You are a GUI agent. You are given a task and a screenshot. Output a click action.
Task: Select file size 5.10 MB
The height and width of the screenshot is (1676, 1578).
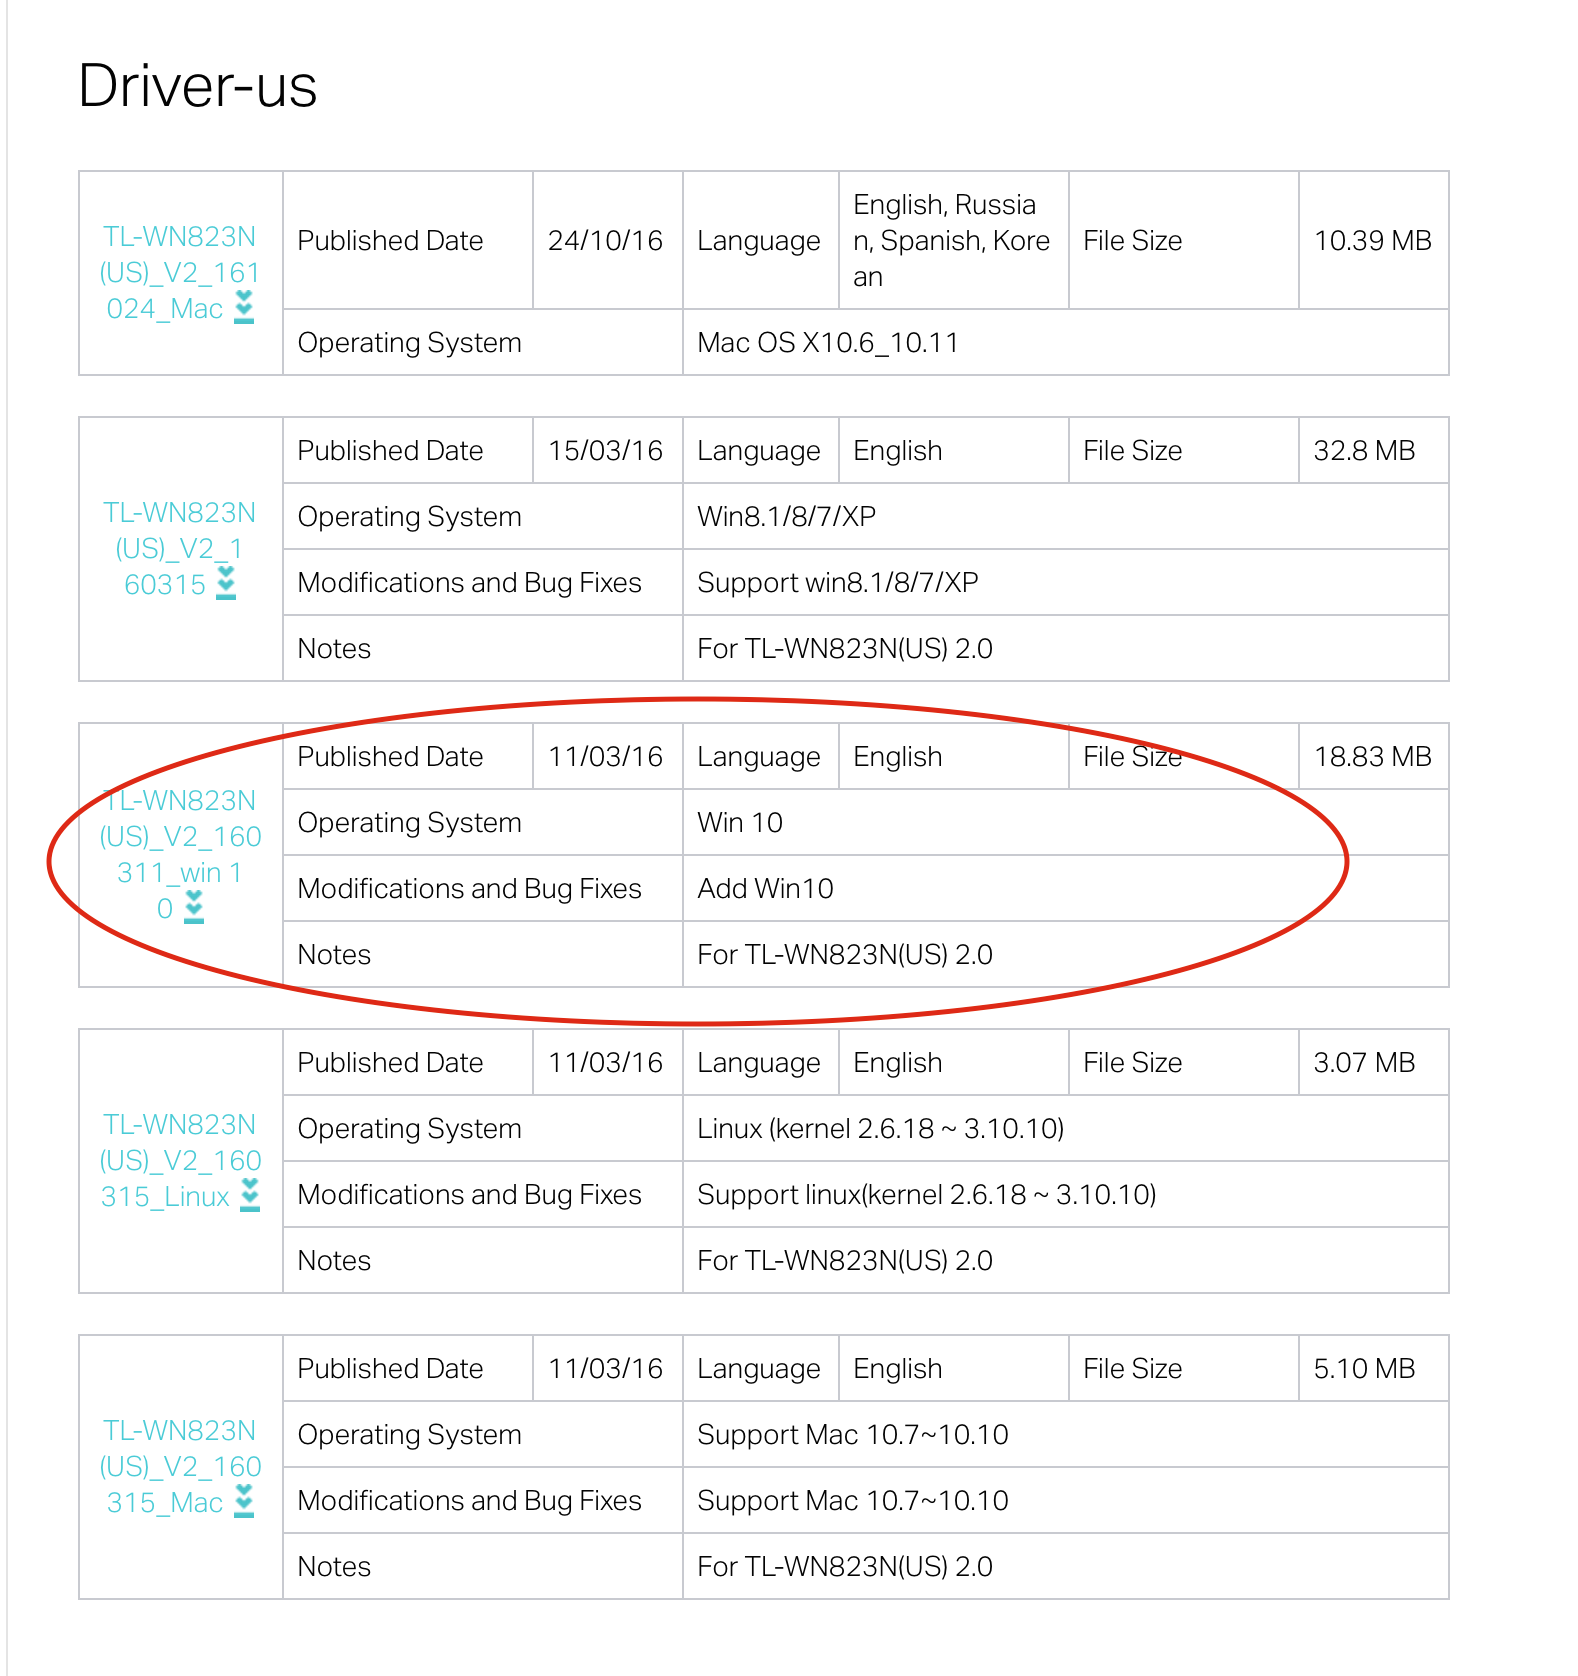coord(1364,1368)
